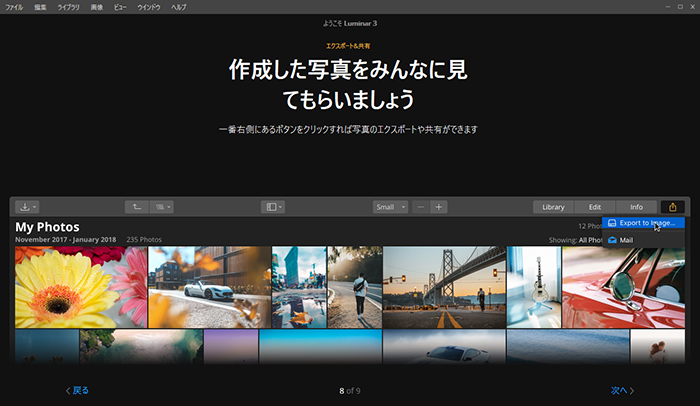Maximize the Luminar window
This screenshot has width=700, height=406.
(x=680, y=7)
